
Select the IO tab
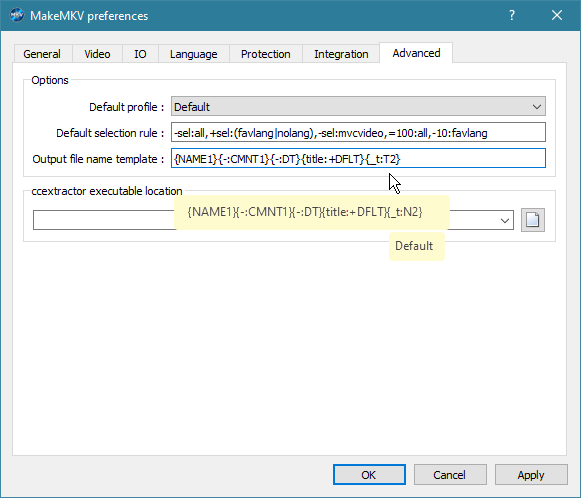(x=140, y=54)
